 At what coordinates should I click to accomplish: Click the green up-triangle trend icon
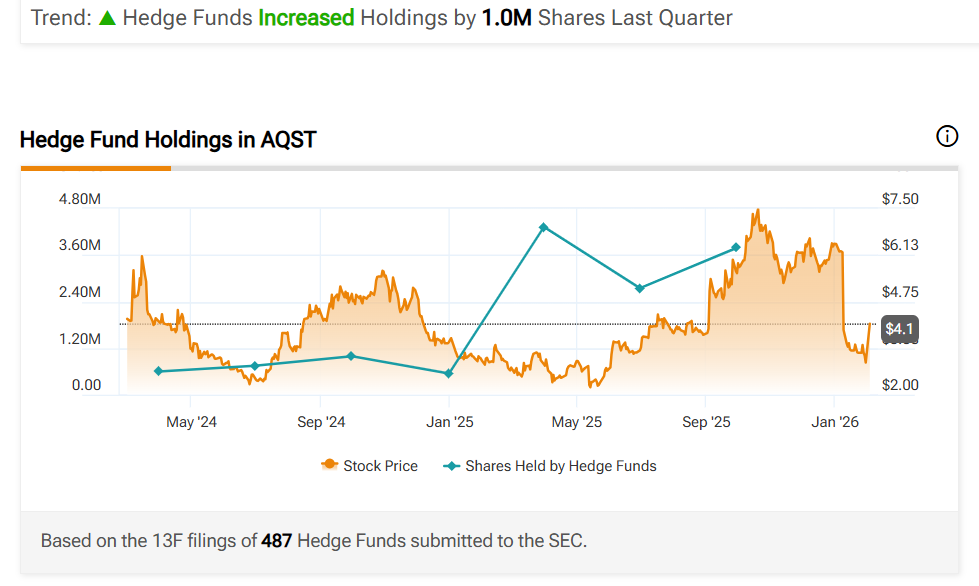(x=107, y=18)
